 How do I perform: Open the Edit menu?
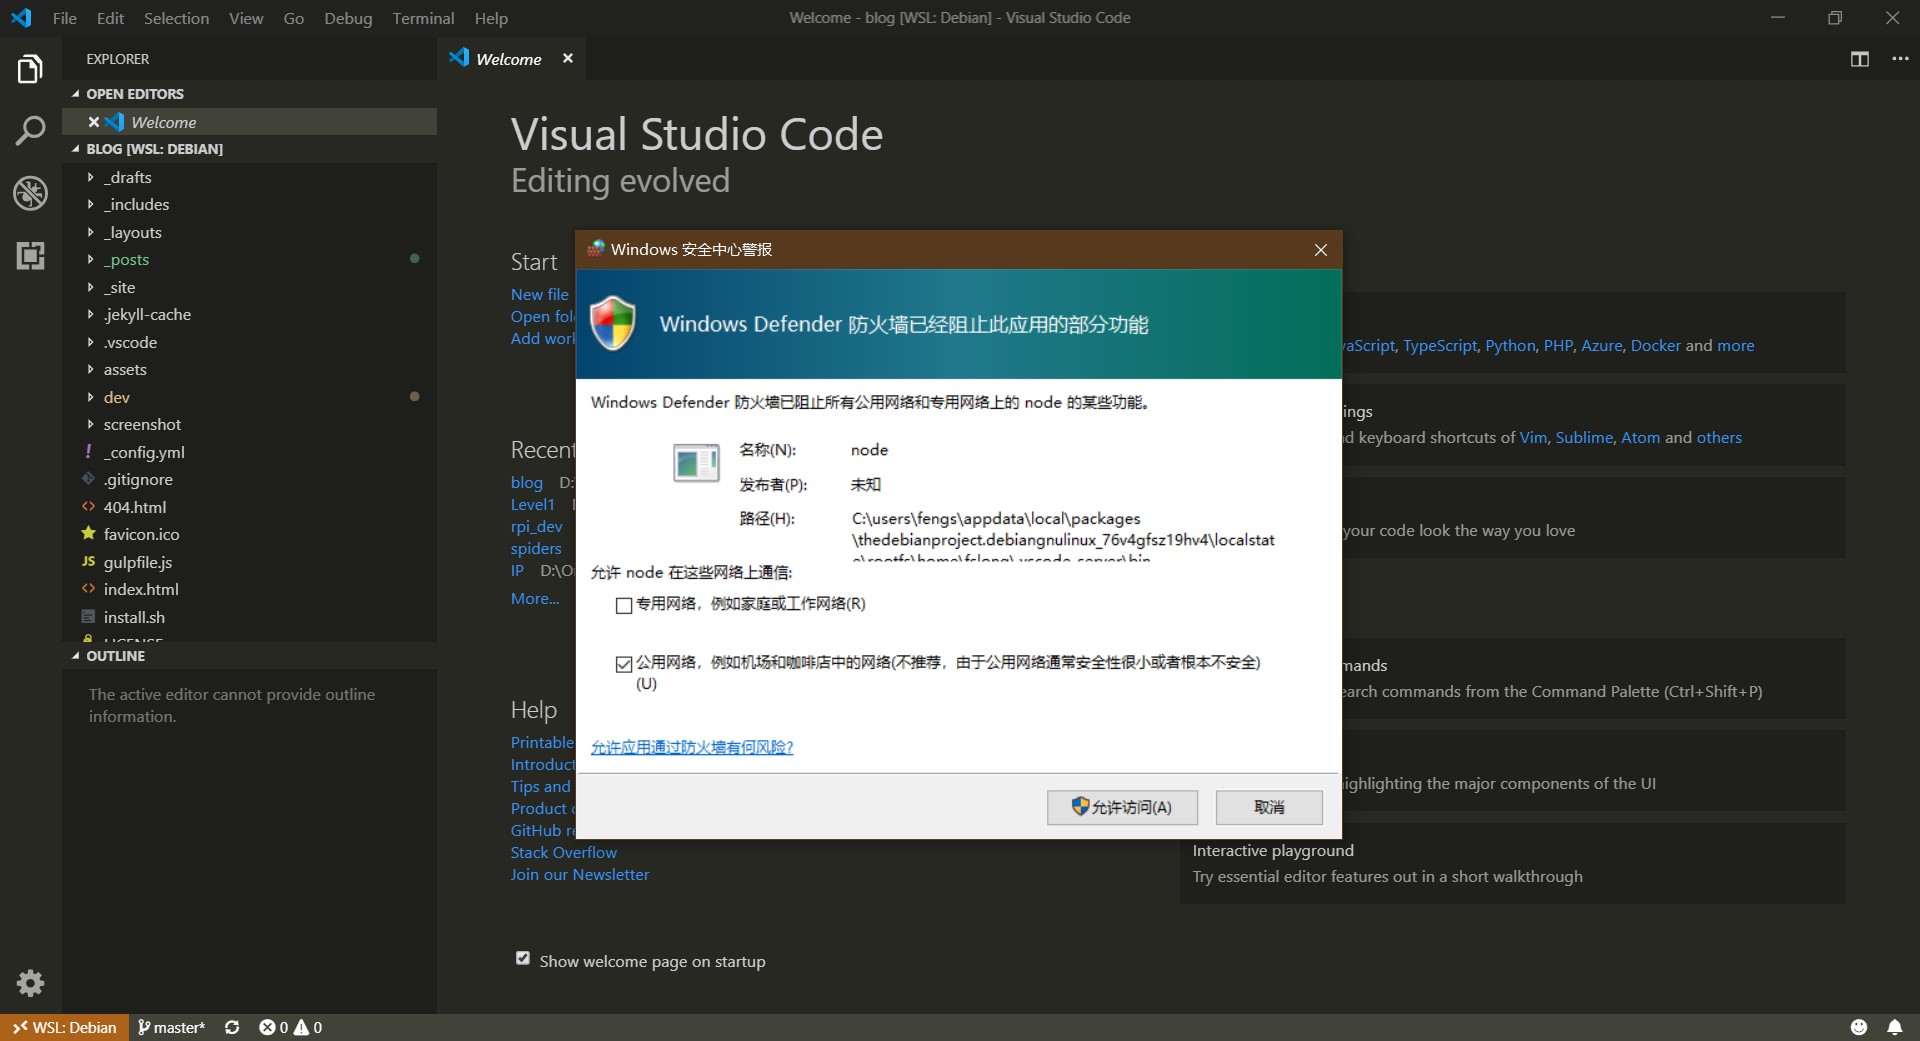pos(110,18)
